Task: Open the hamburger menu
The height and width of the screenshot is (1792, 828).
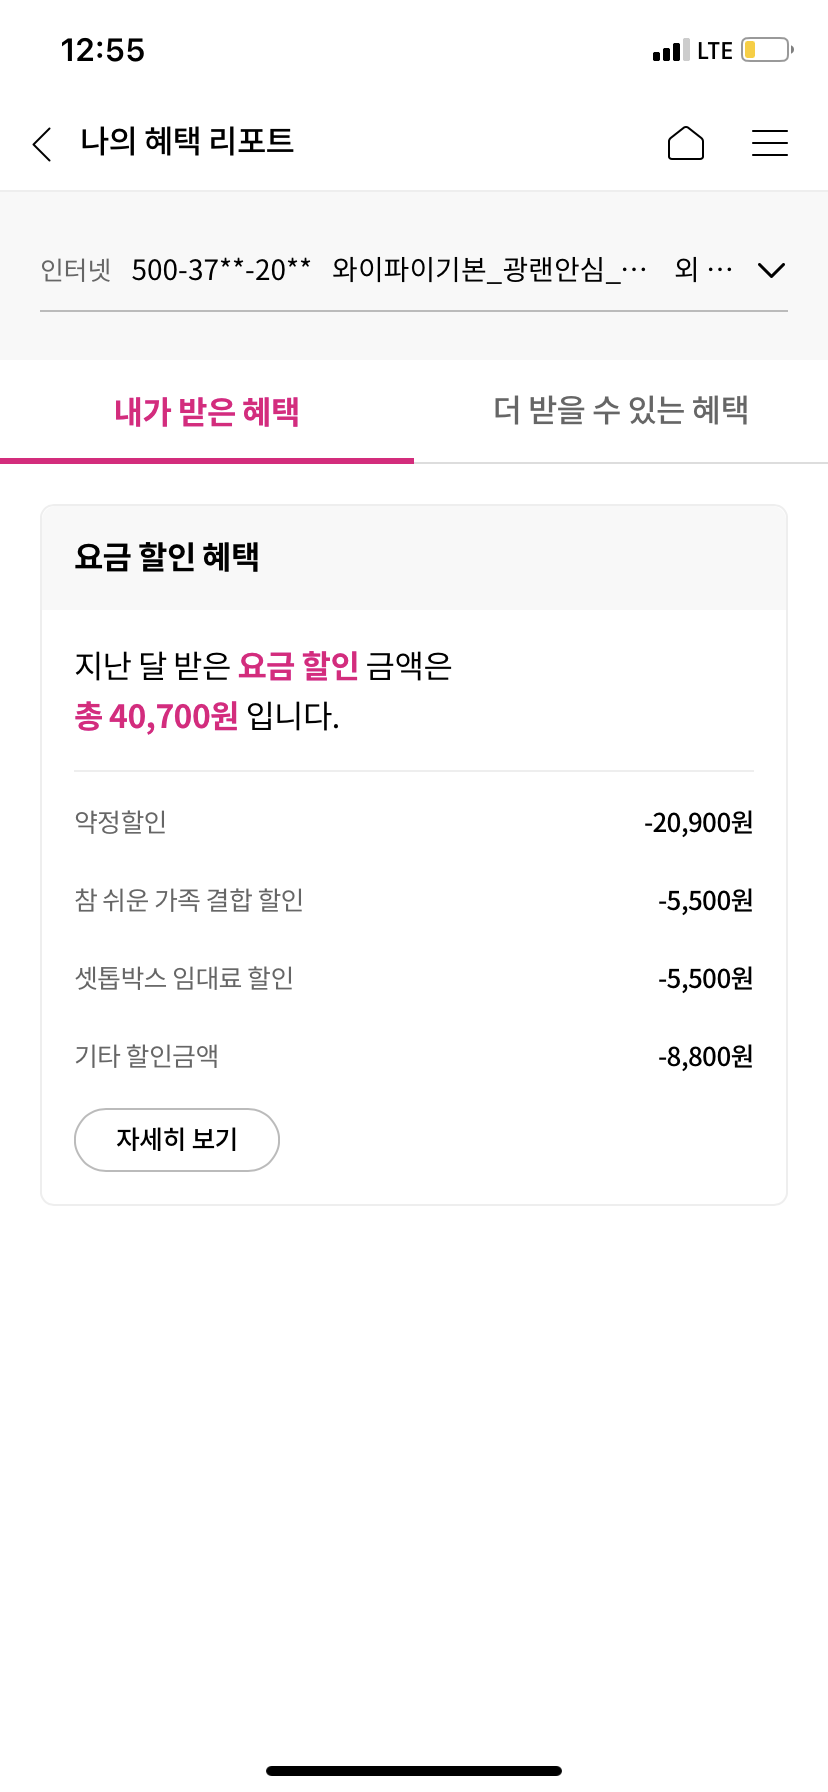Action: tap(770, 143)
